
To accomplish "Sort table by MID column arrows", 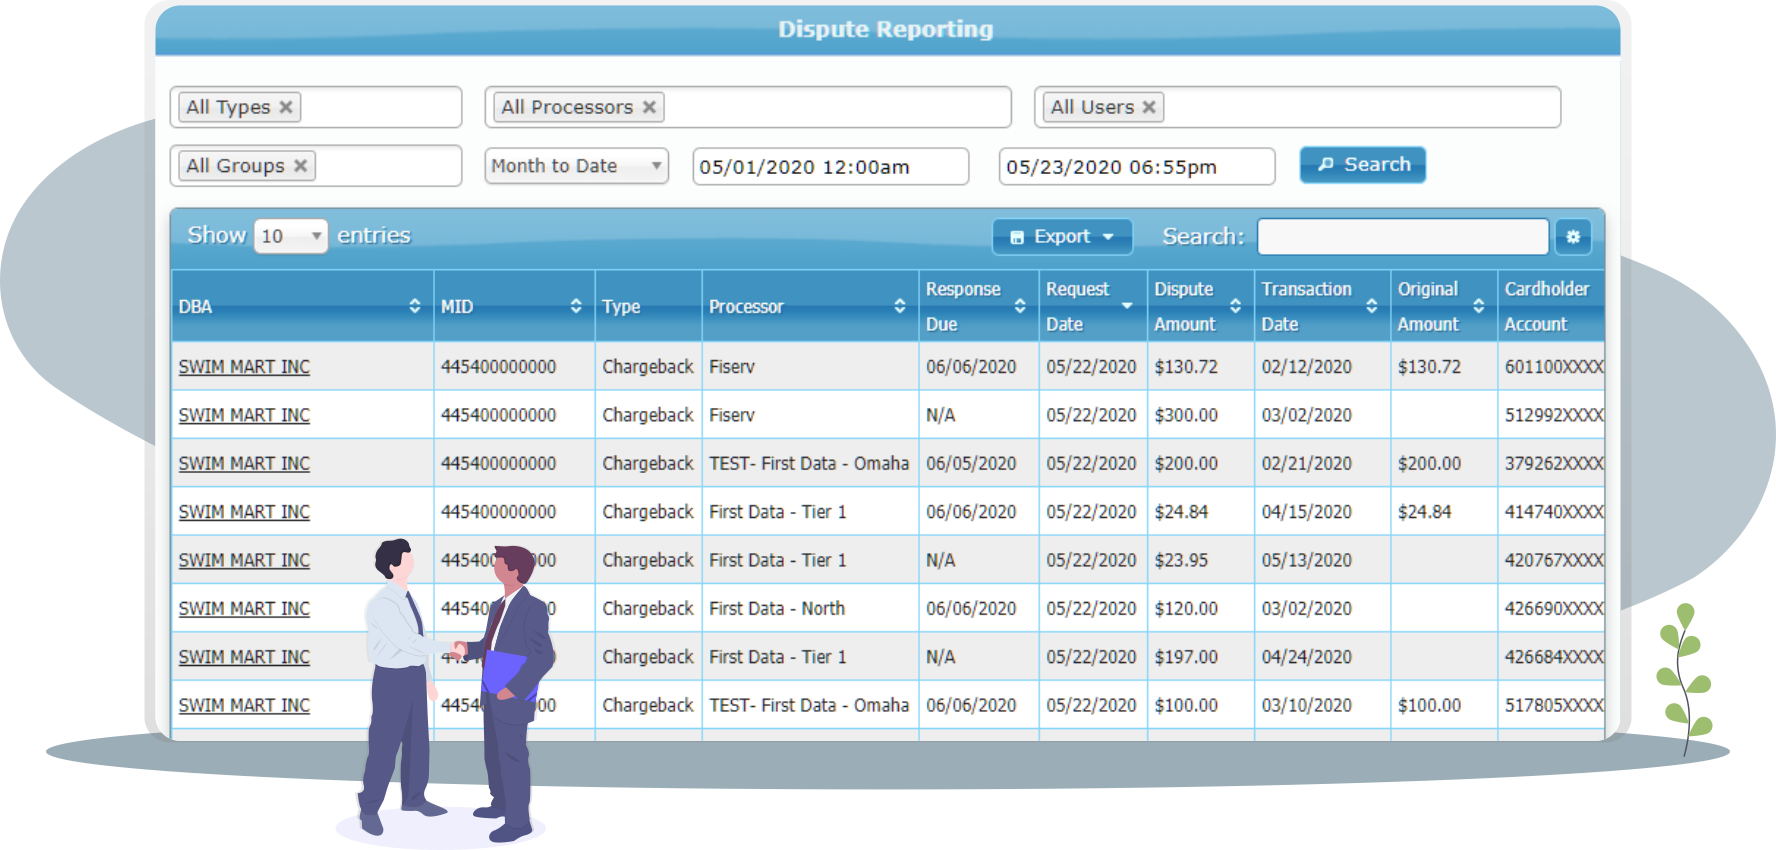I will click(576, 306).
